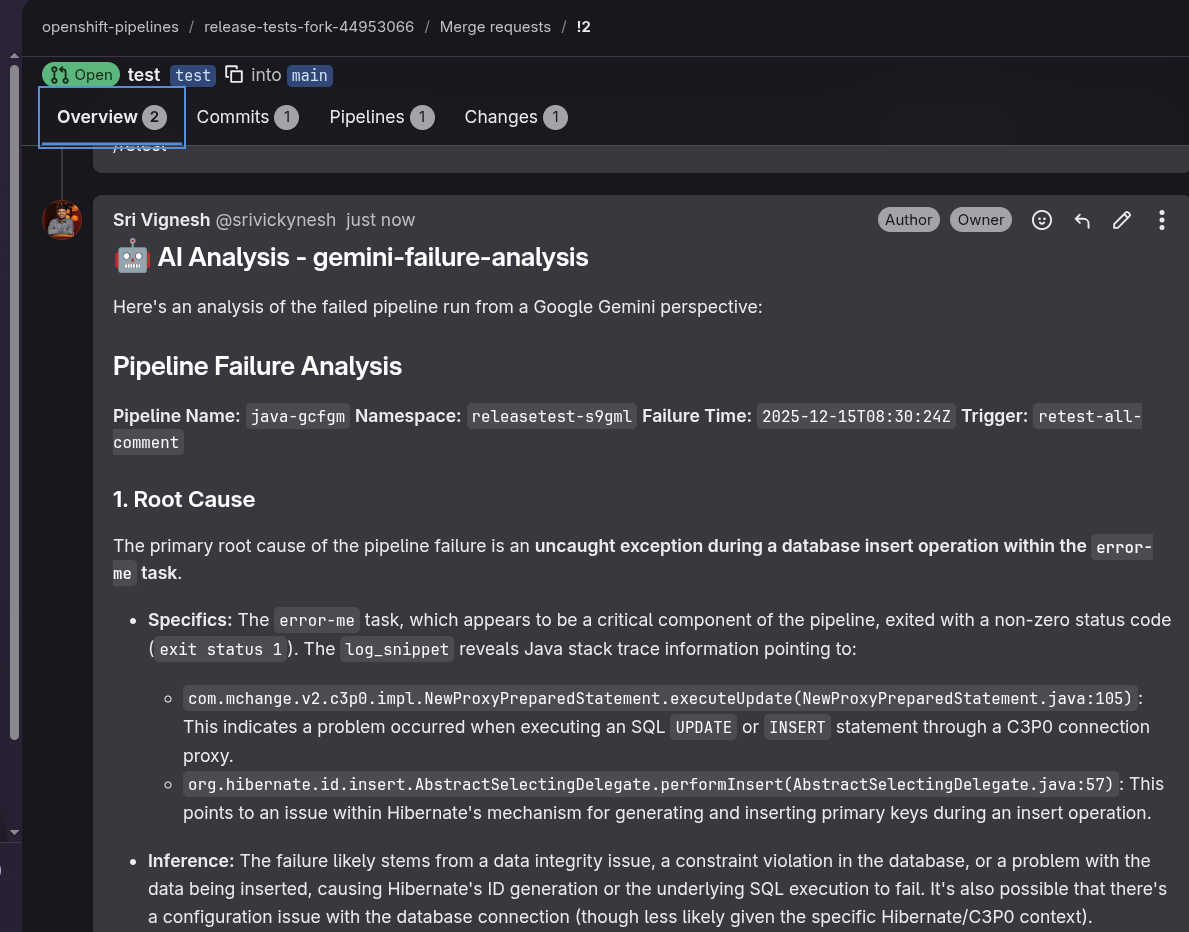Viewport: 1189px width, 932px height.
Task: Add emoji reaction to the comment
Action: pyautogui.click(x=1042, y=220)
